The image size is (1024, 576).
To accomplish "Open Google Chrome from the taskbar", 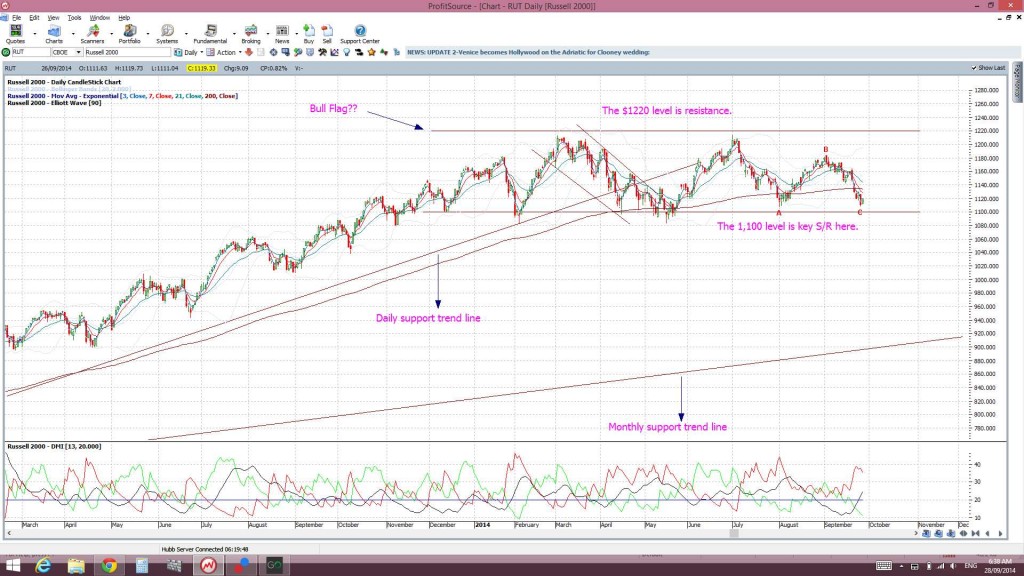I will (108, 566).
